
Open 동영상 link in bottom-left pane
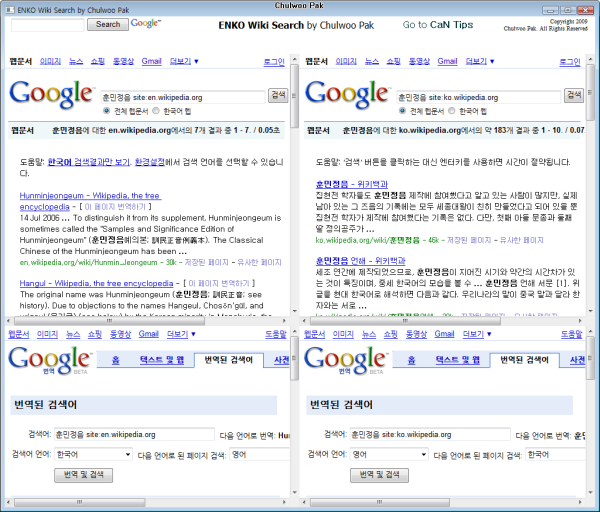120,334
